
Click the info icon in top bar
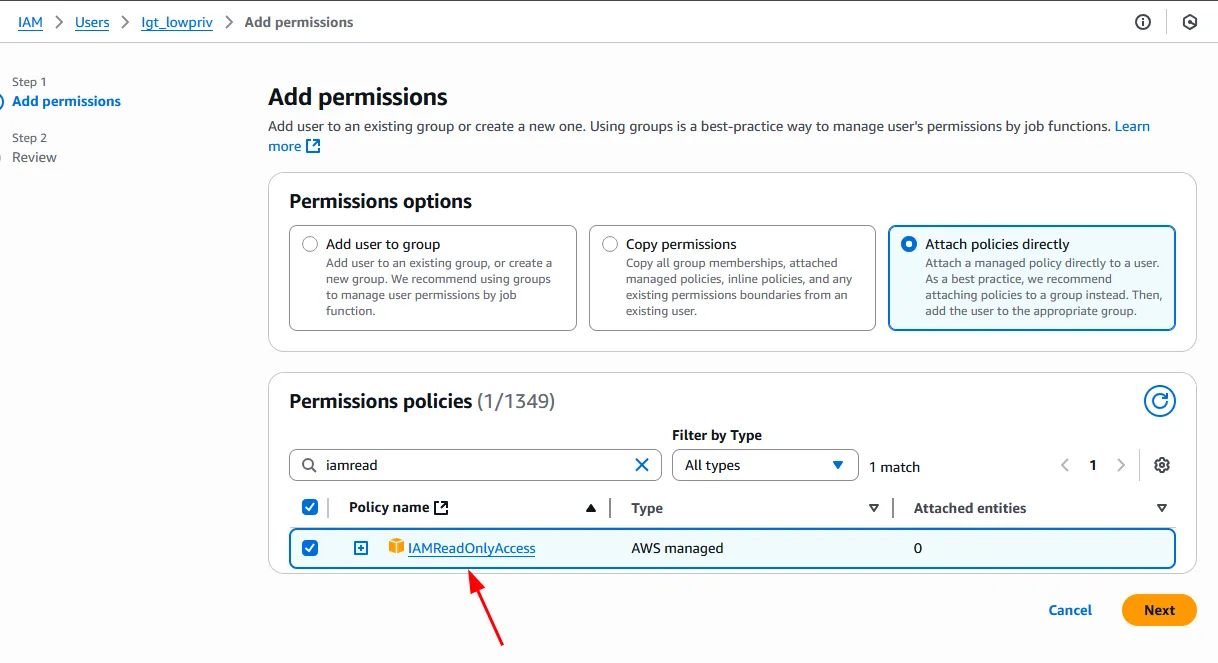(x=1143, y=22)
